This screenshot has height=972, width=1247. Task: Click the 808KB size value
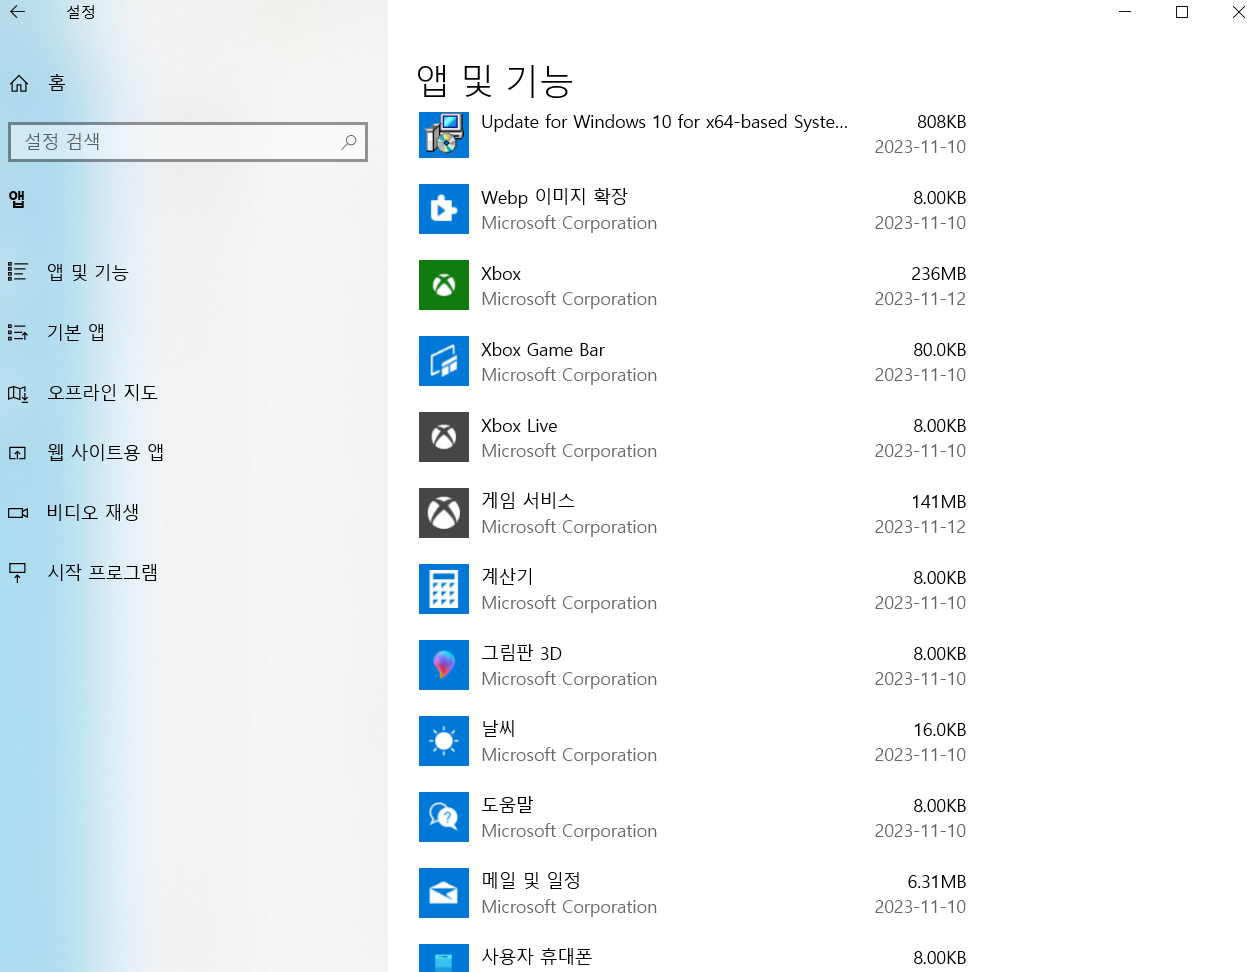click(941, 122)
